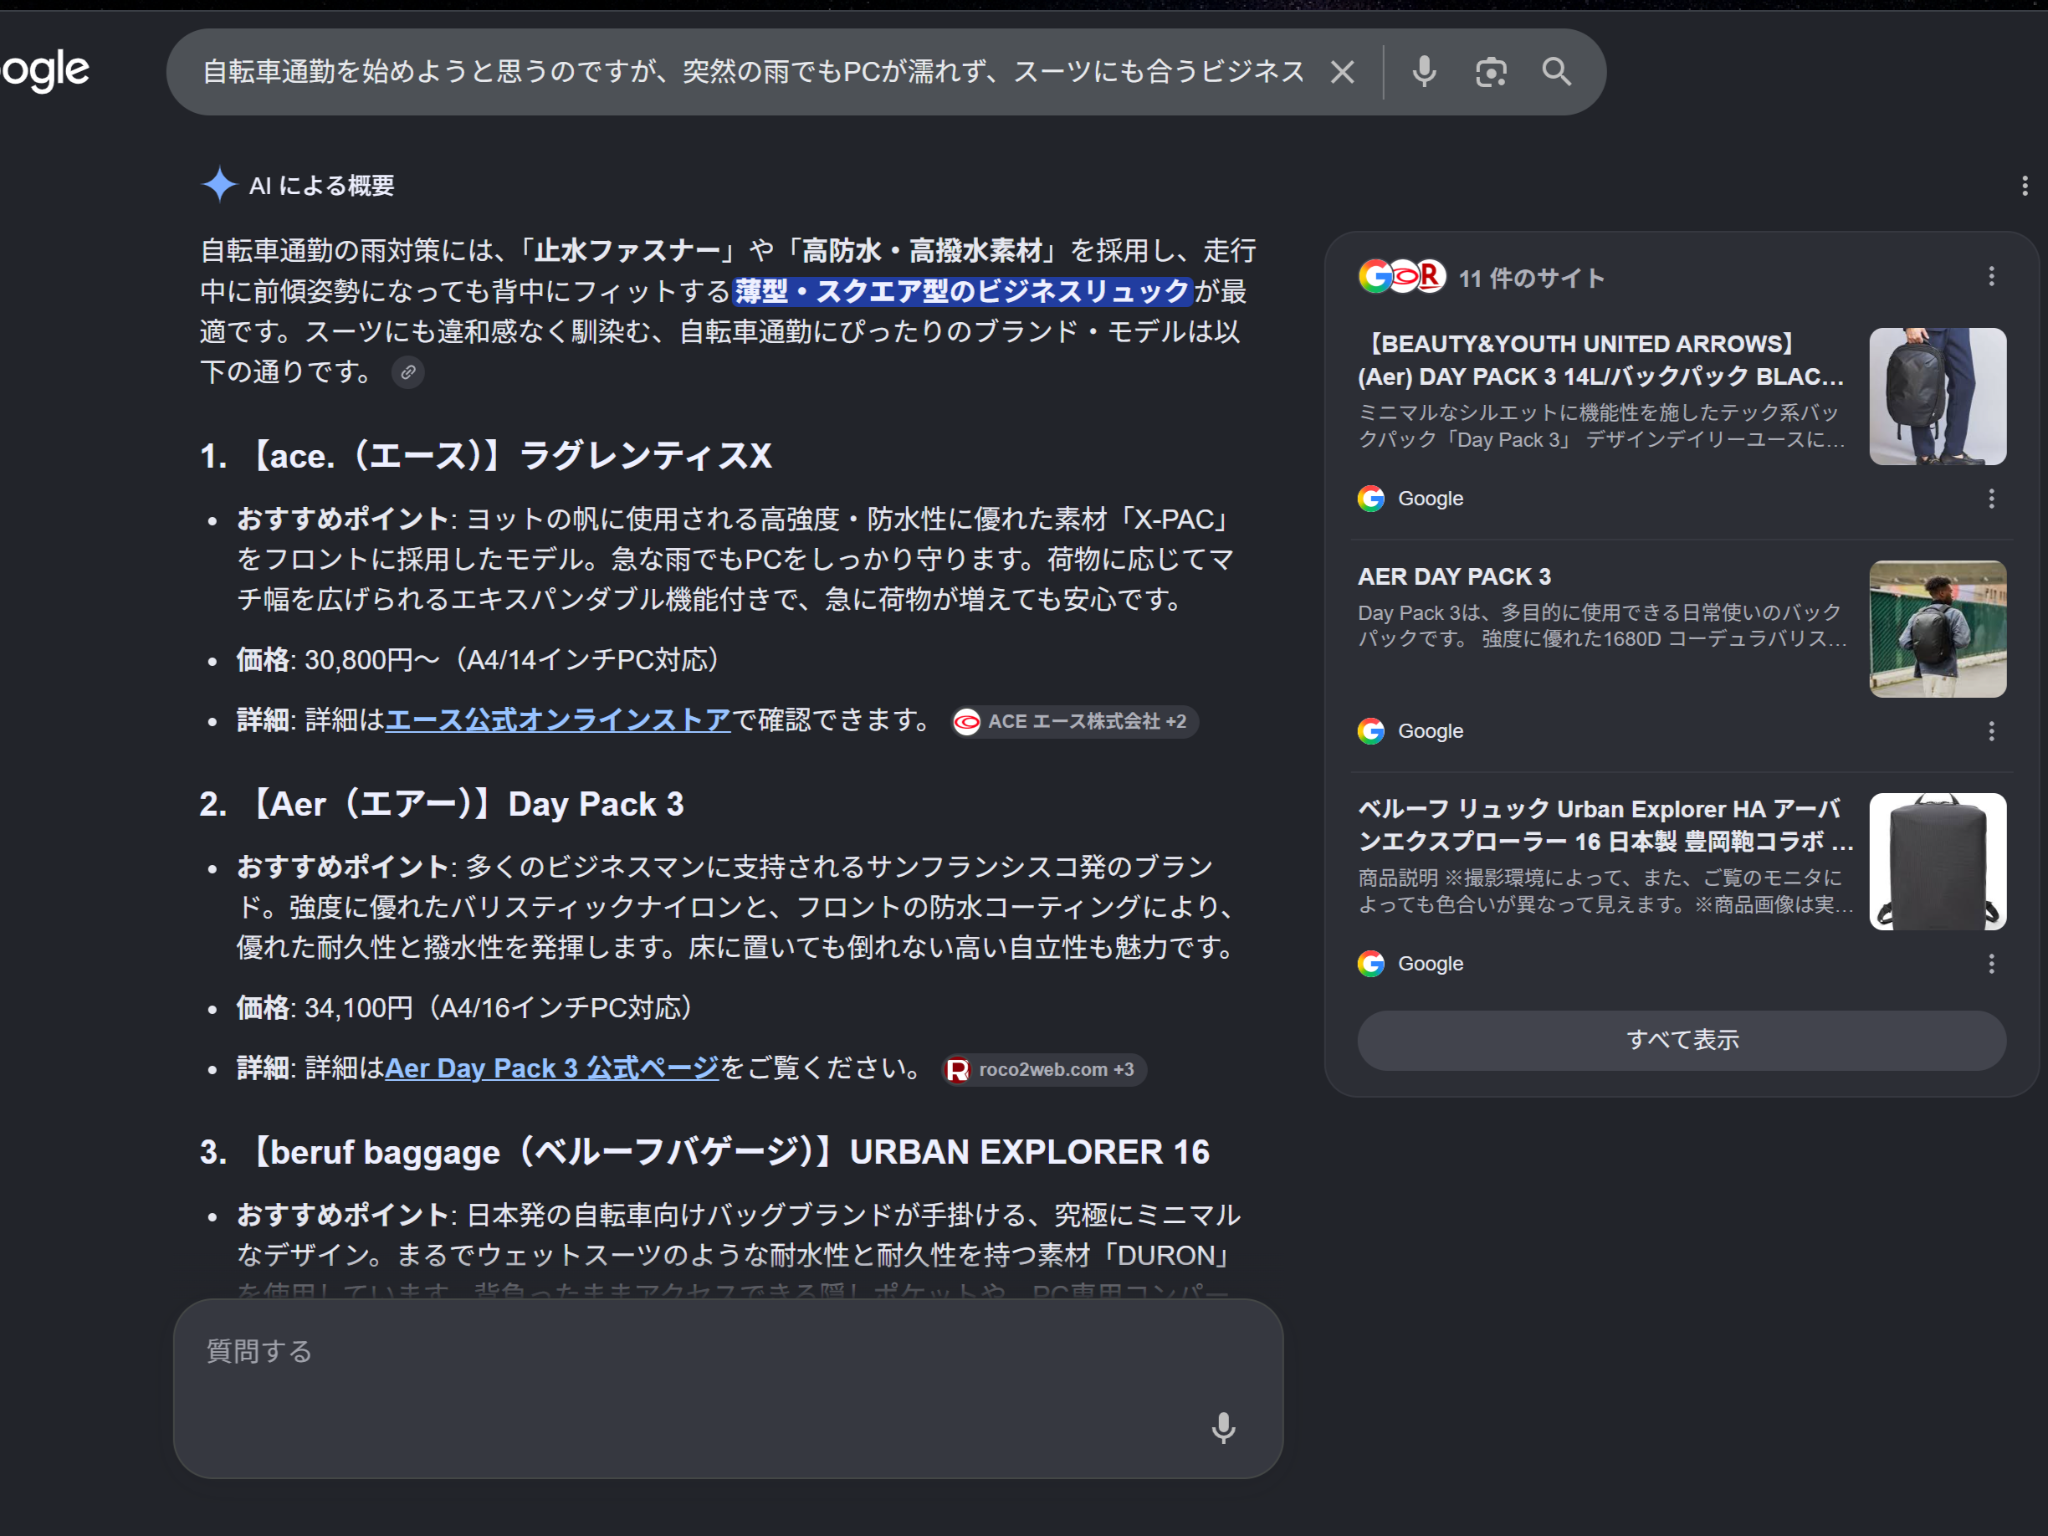Open the black backpack thumbnail for UNITED ARROWS
The width and height of the screenshot is (2048, 1536).
[x=1937, y=396]
